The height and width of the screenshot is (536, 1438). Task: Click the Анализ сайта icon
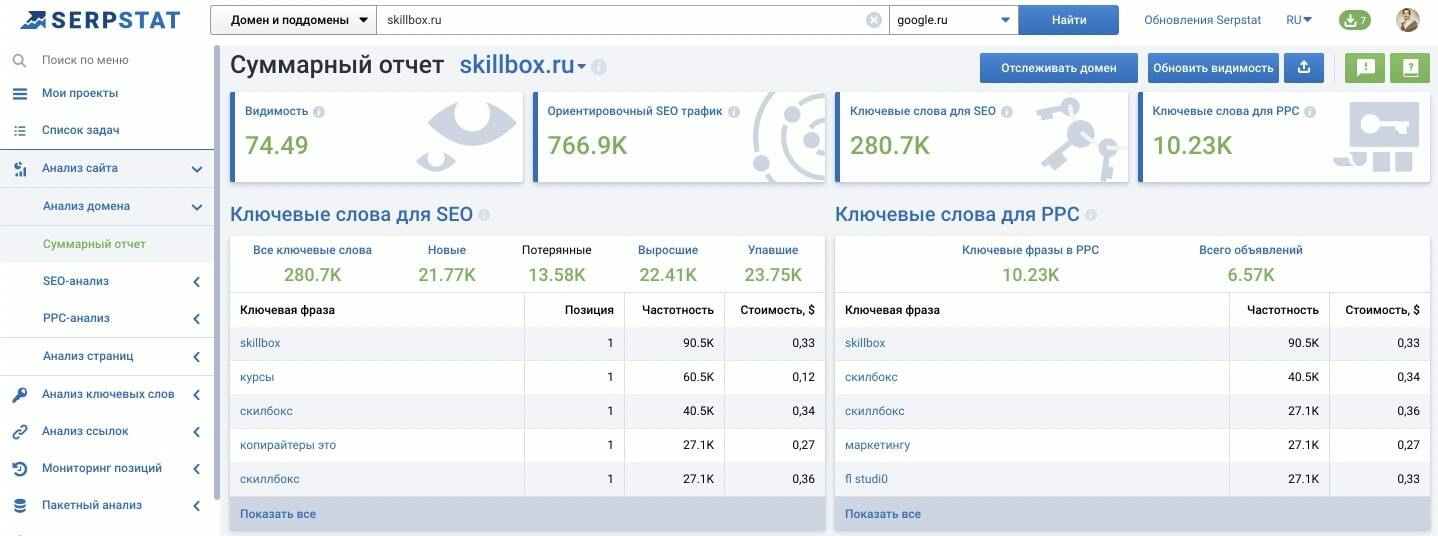tap(19, 169)
